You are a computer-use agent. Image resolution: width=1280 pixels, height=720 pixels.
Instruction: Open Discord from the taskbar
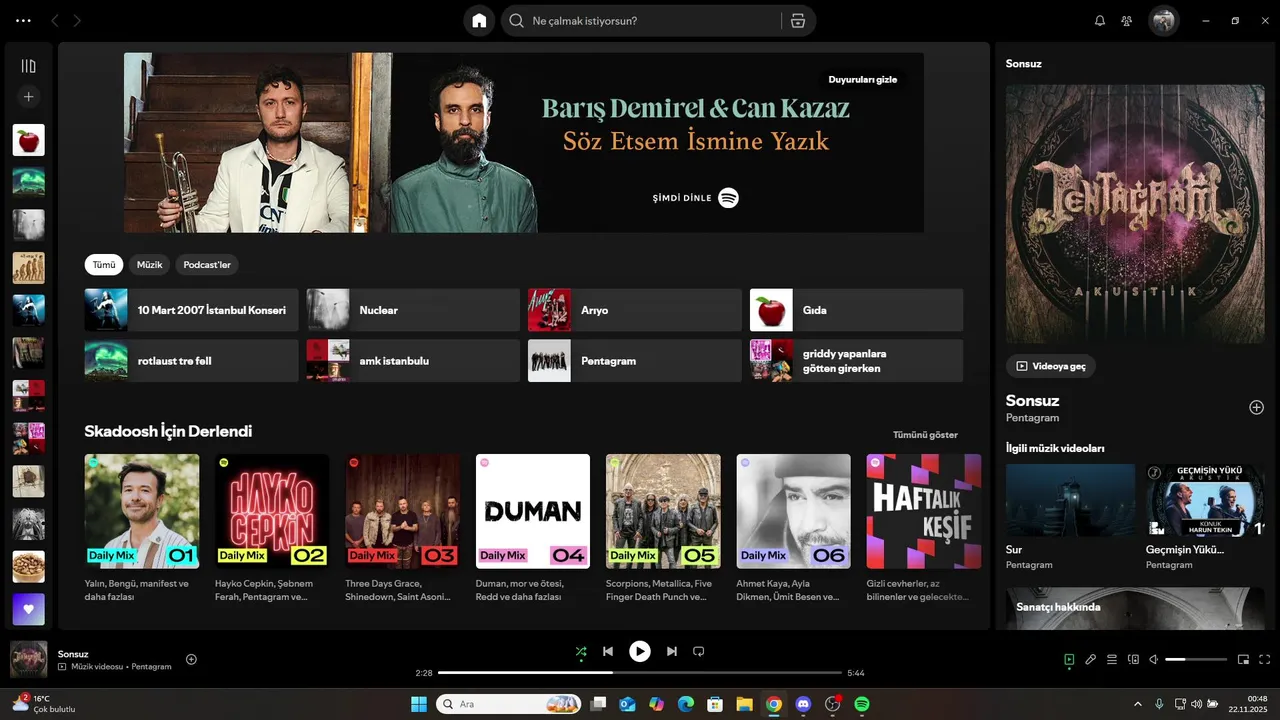click(x=803, y=704)
